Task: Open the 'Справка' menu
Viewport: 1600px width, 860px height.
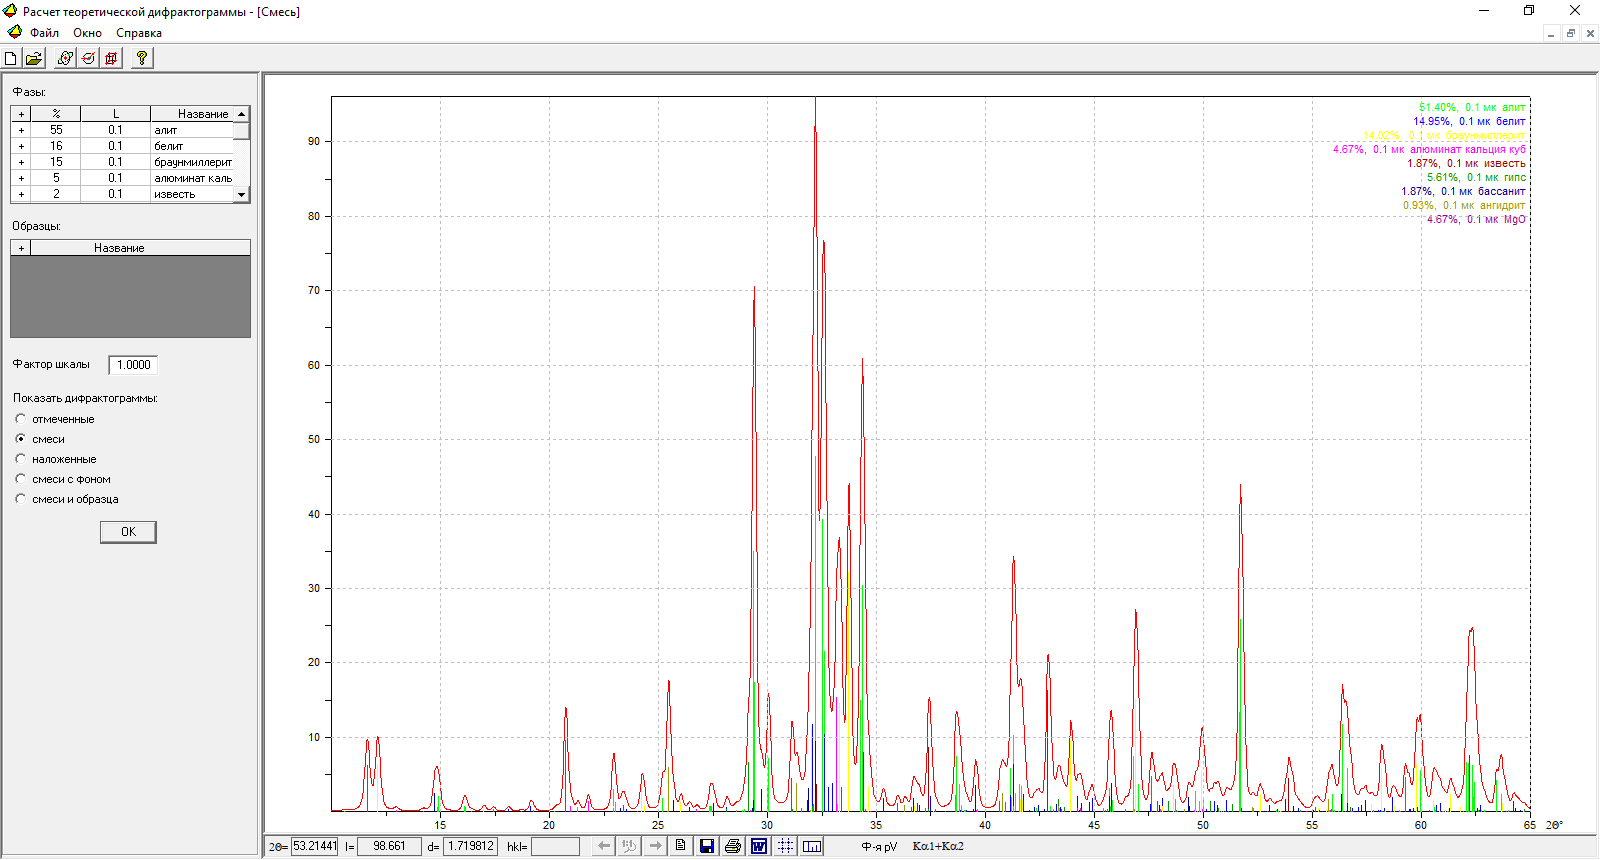Action: pyautogui.click(x=138, y=33)
